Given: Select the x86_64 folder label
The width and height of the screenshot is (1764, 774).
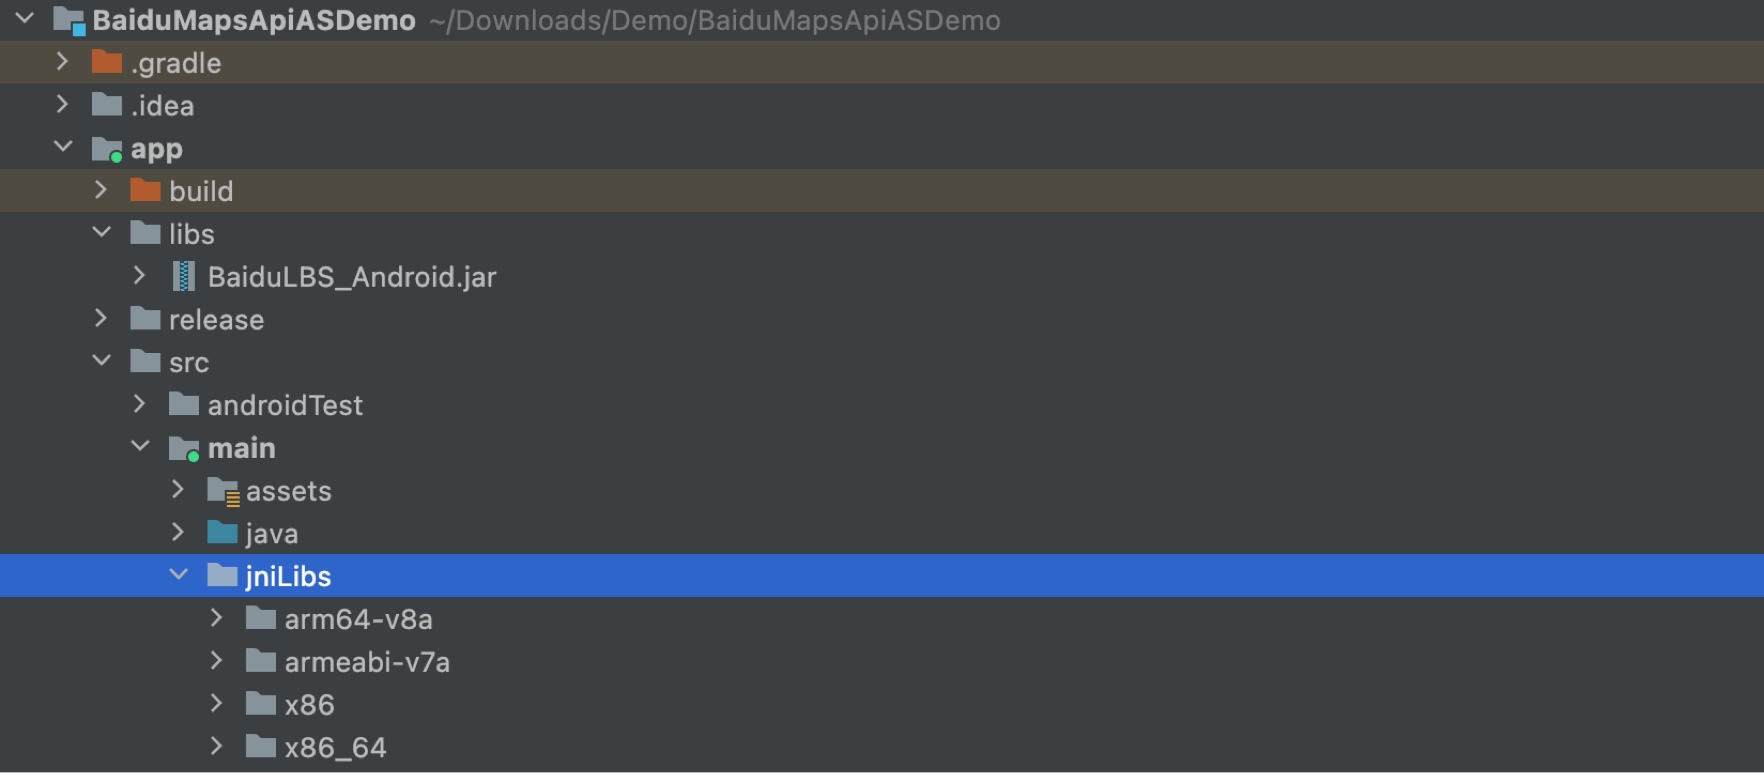Looking at the screenshot, I should click(335, 748).
